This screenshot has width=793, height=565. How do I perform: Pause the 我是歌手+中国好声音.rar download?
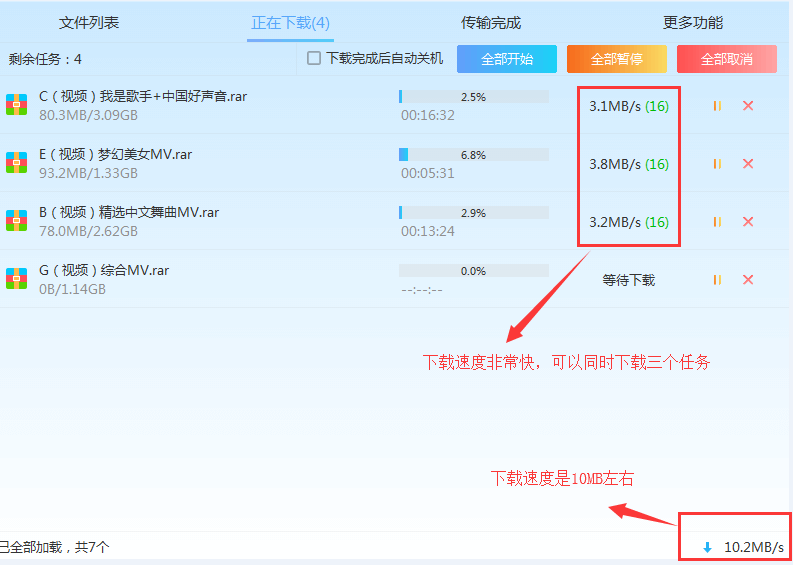(717, 106)
